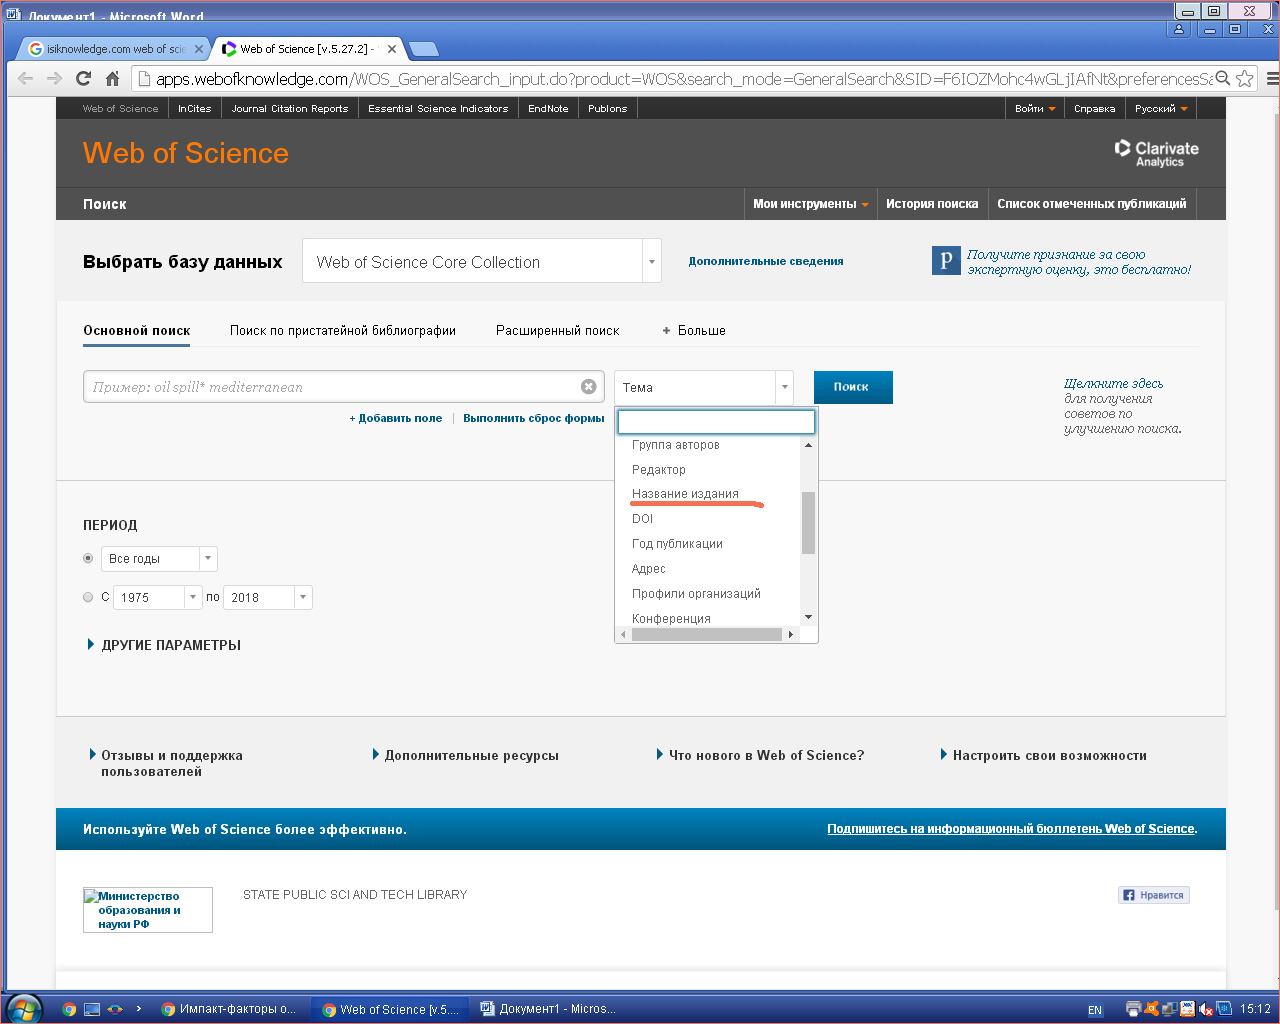Click the Clarivate Analytics logo
1280x1024 pixels.
click(1156, 153)
